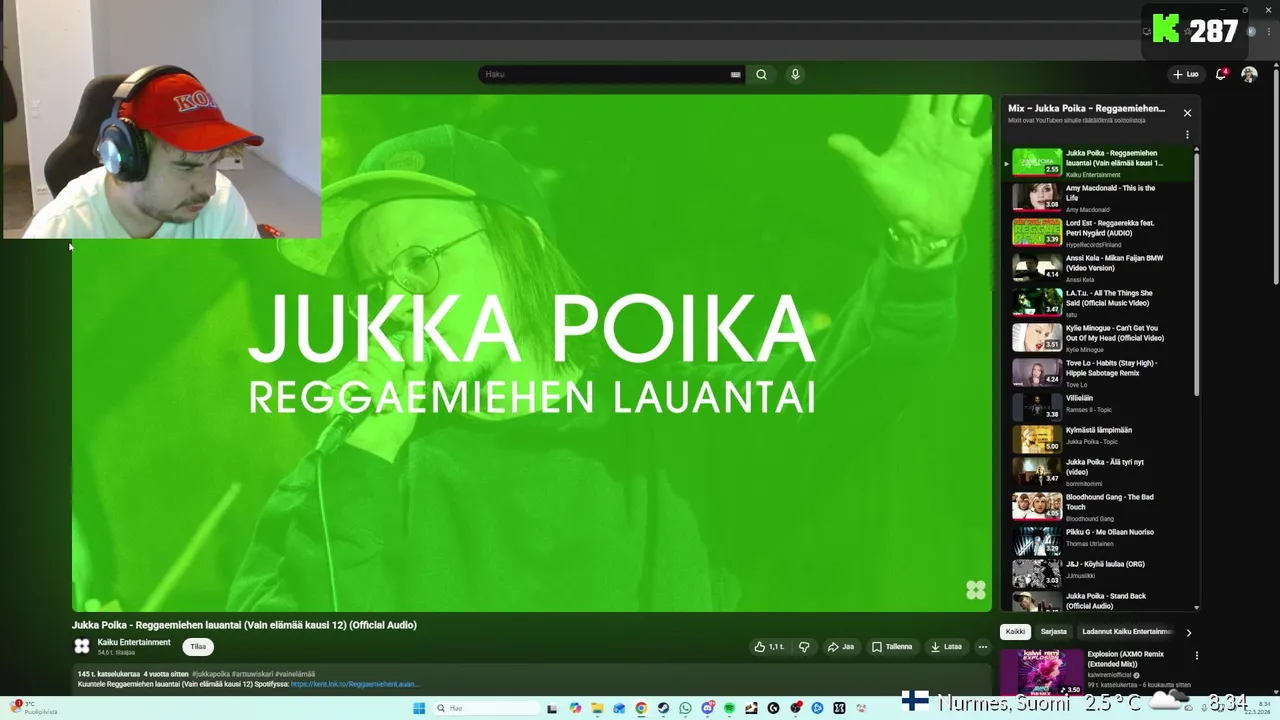Play Kylmästä lämpimään playlist item
The image size is (1280, 720).
click(x=1100, y=439)
